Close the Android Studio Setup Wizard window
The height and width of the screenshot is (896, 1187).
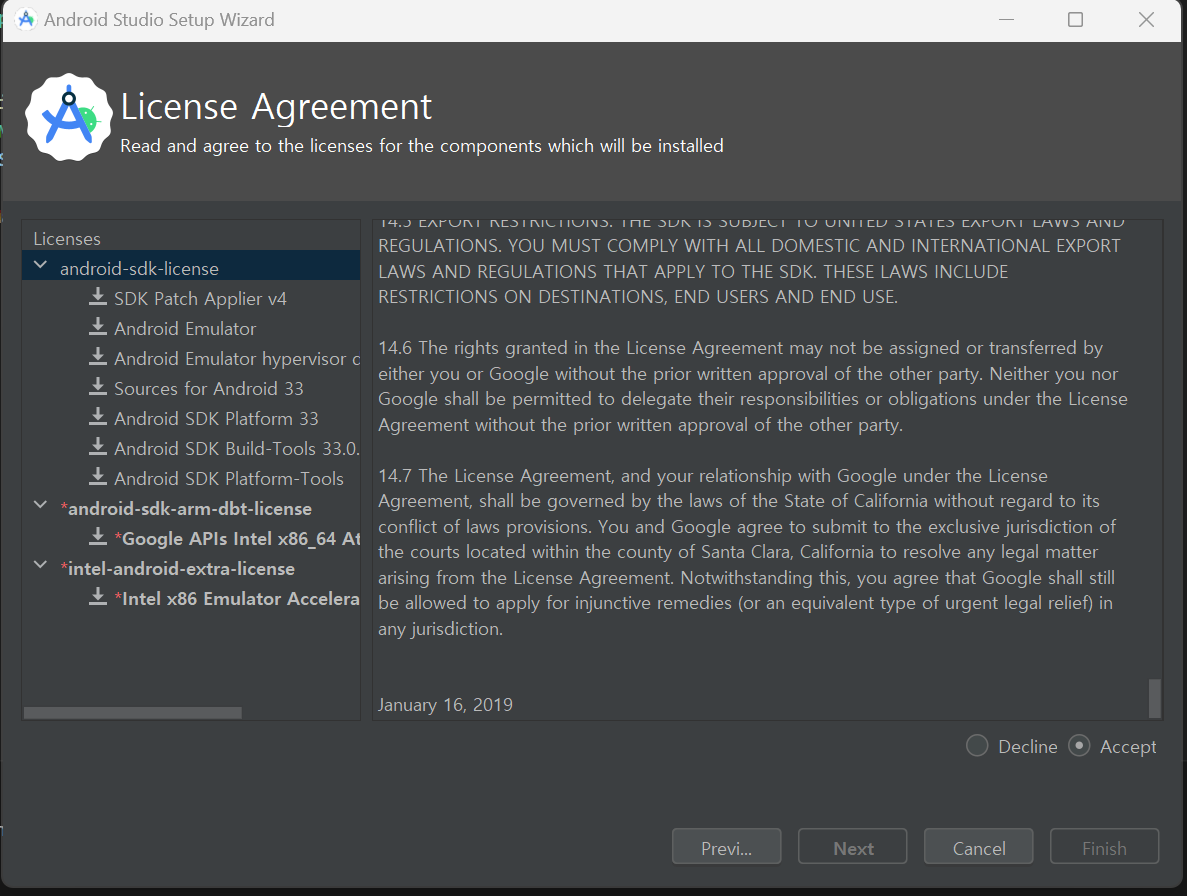click(1146, 20)
